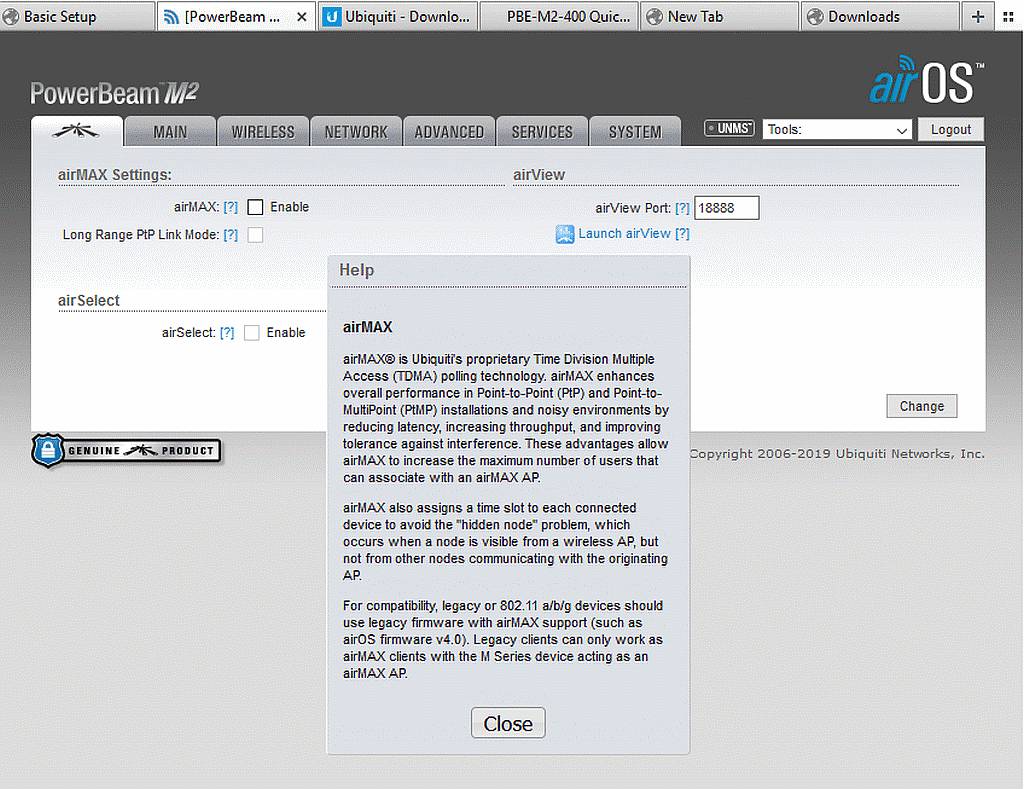Click the airOS logo

[x=926, y=80]
